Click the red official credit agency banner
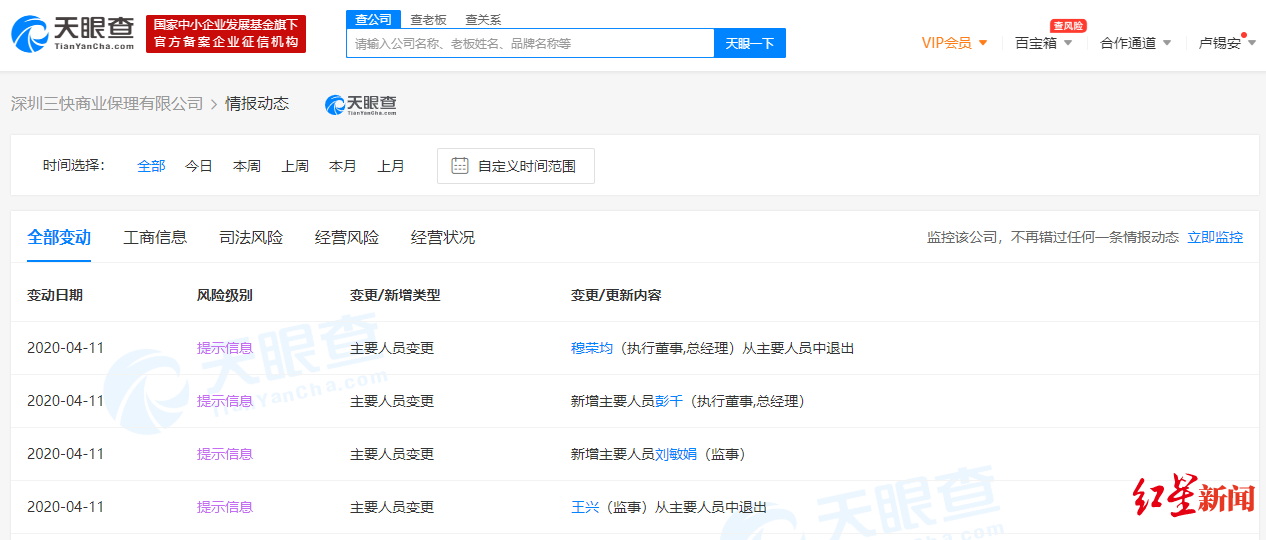This screenshot has width=1266, height=540. click(226, 34)
